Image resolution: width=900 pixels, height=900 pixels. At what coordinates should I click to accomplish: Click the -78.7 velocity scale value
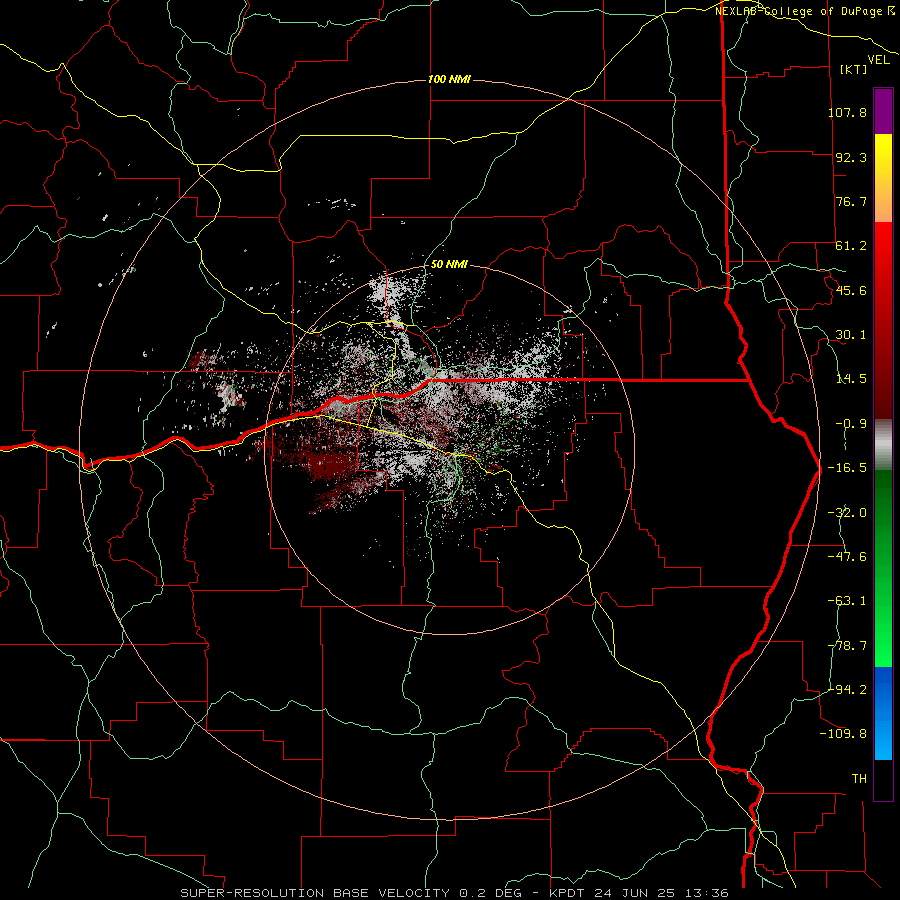pos(847,646)
